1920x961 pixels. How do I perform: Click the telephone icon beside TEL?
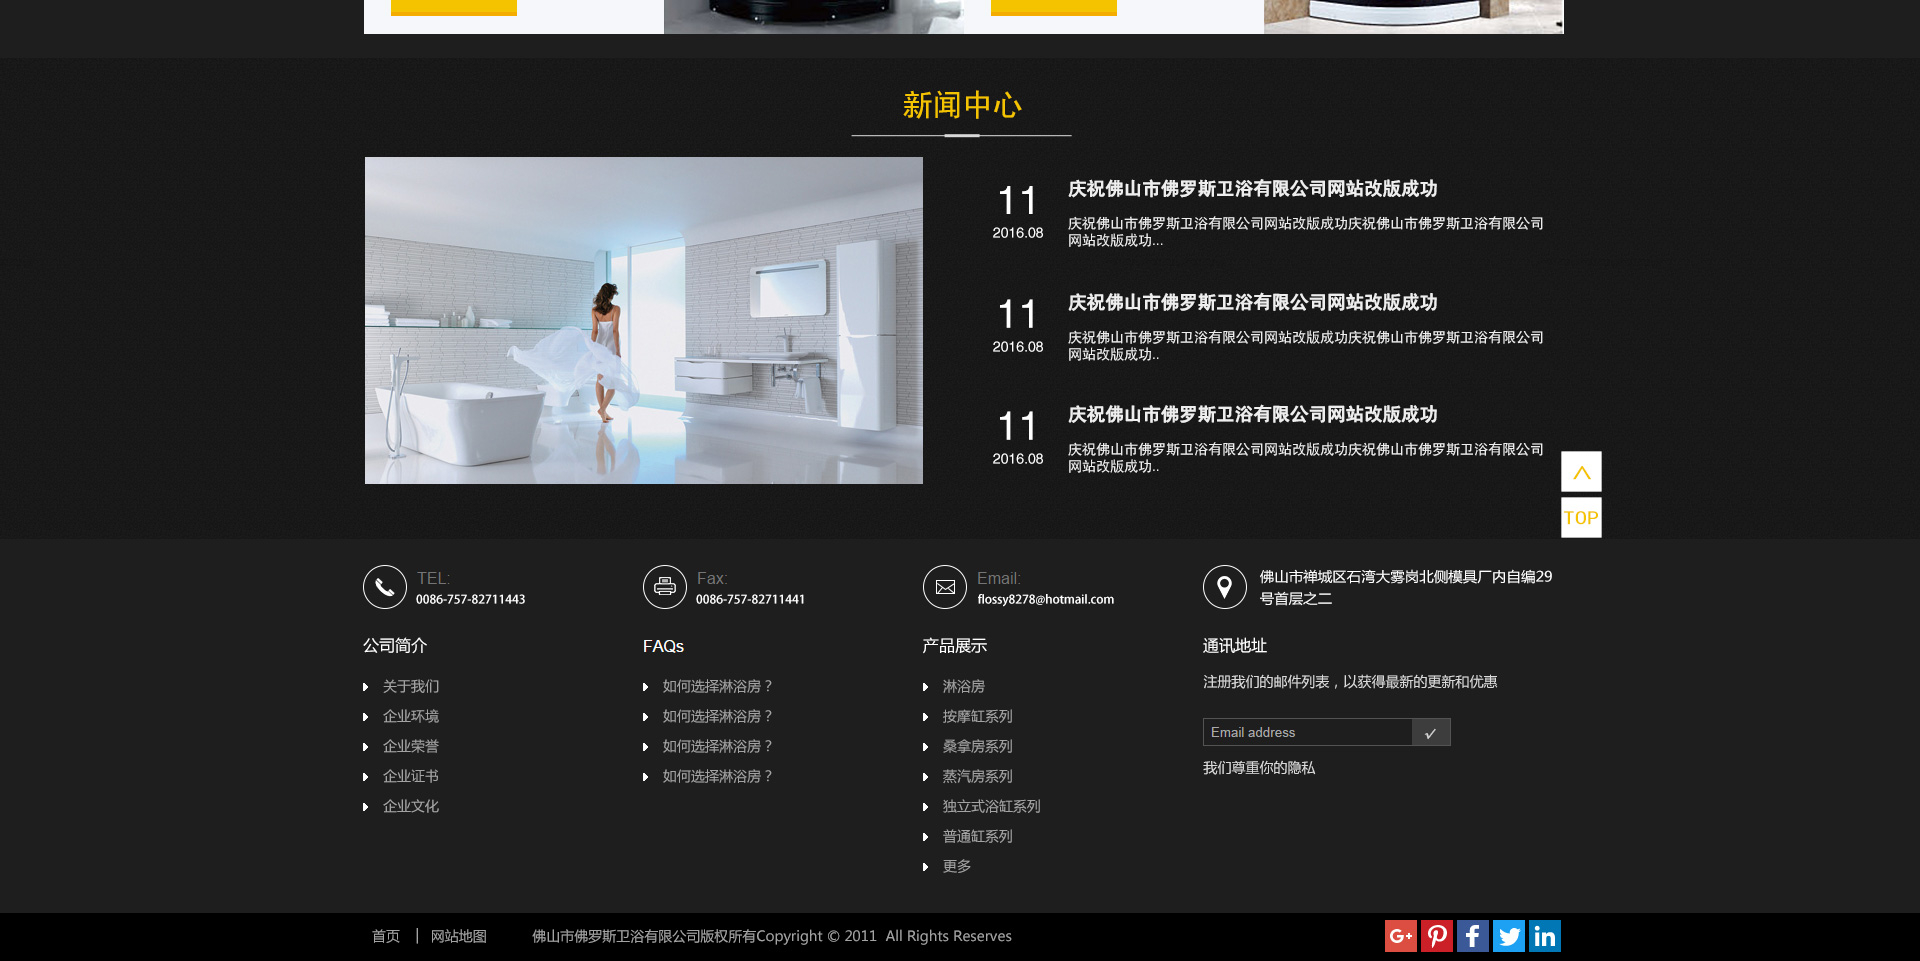tap(385, 587)
